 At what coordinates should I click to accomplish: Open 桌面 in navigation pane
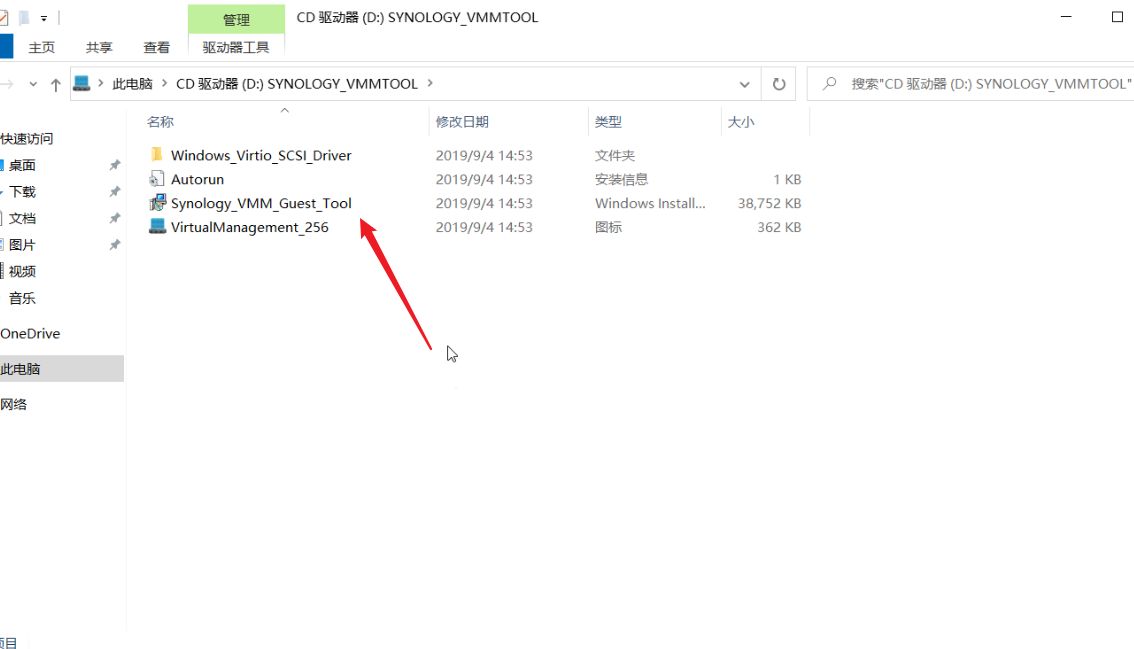tap(22, 165)
